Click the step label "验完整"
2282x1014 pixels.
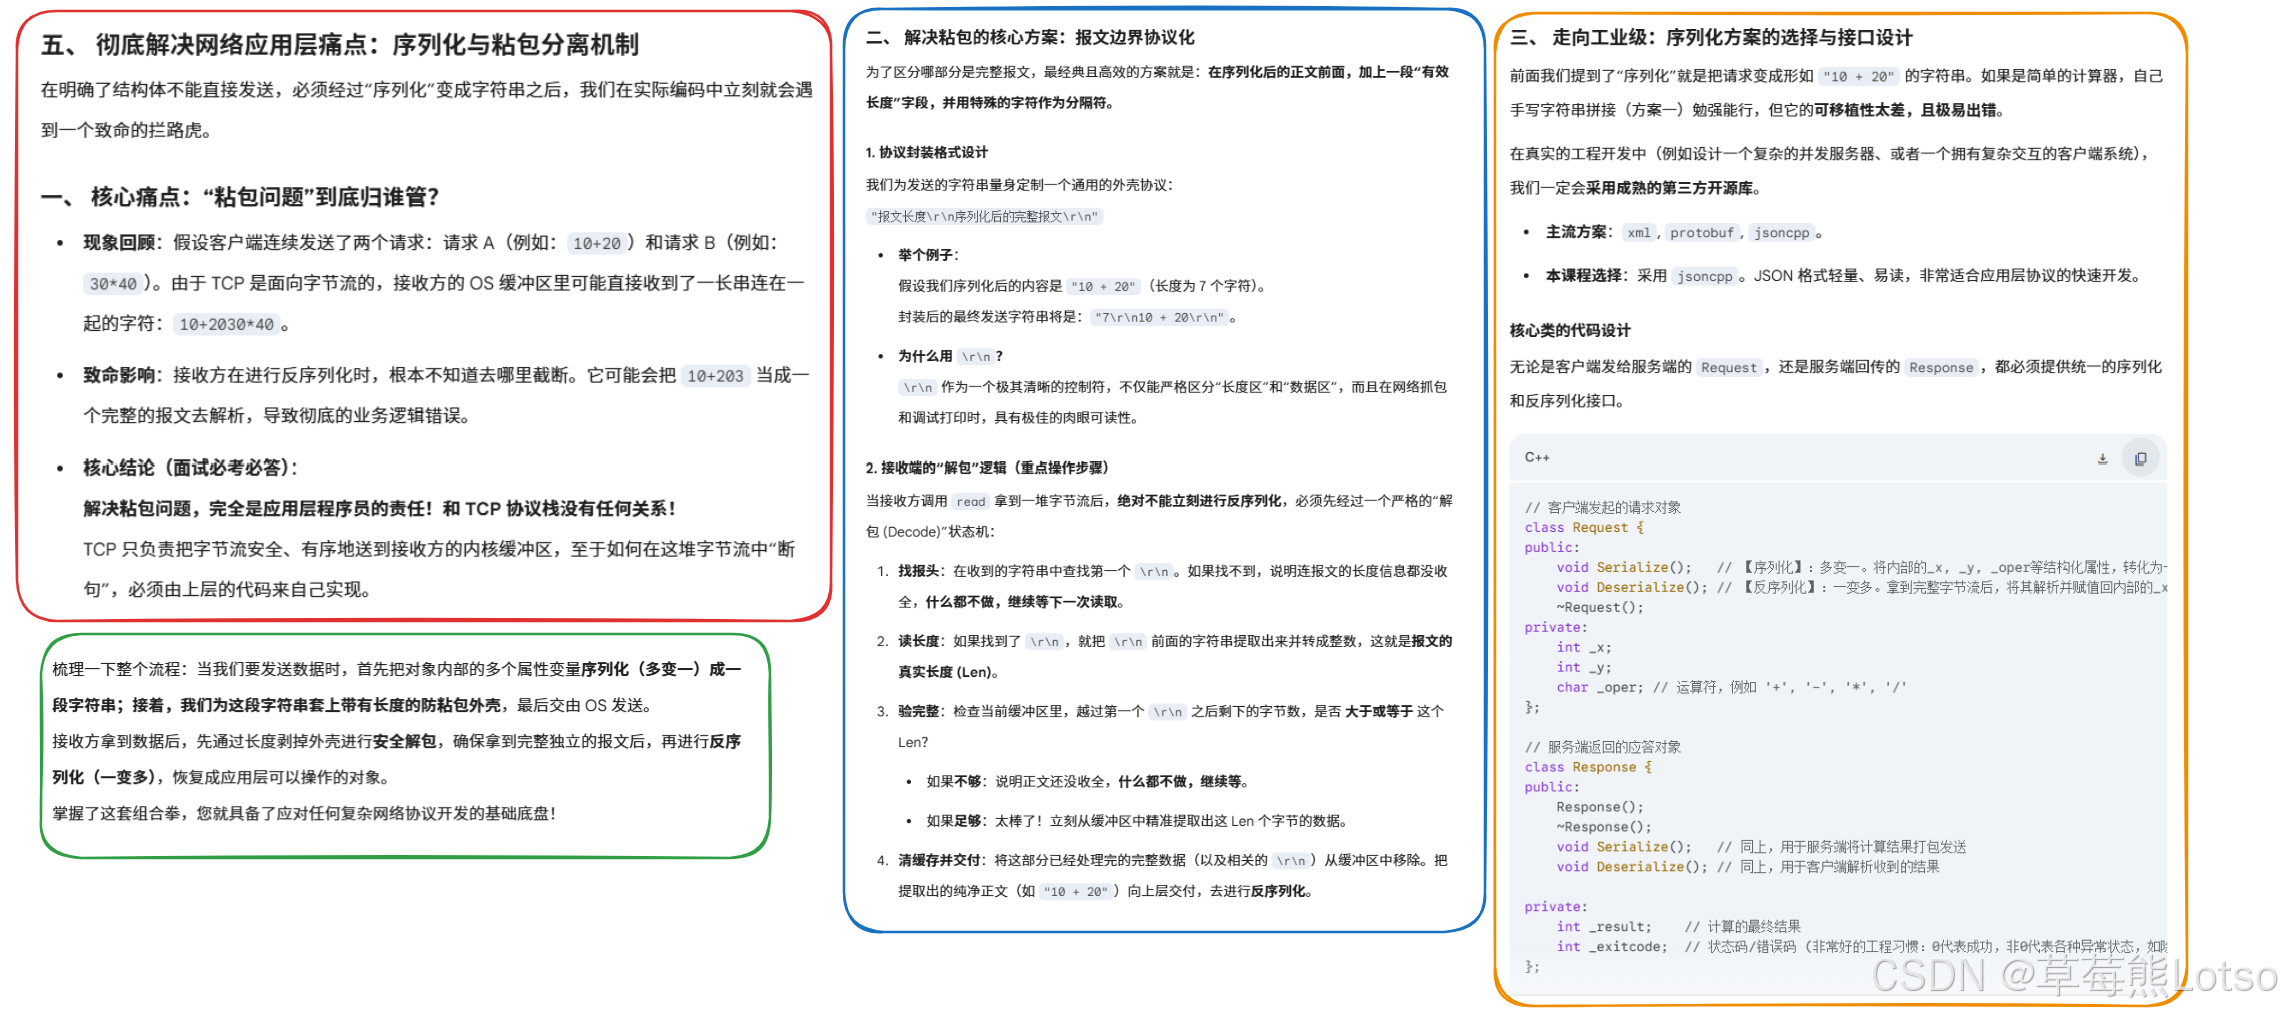(x=920, y=712)
